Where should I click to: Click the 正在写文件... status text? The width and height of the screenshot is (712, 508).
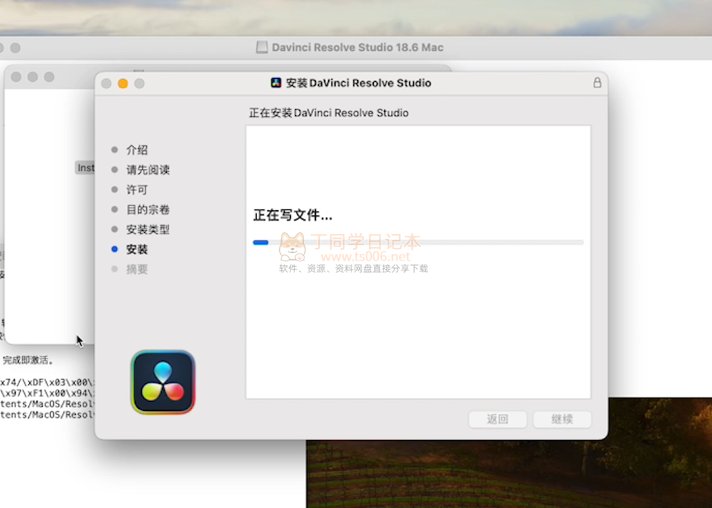(x=293, y=215)
